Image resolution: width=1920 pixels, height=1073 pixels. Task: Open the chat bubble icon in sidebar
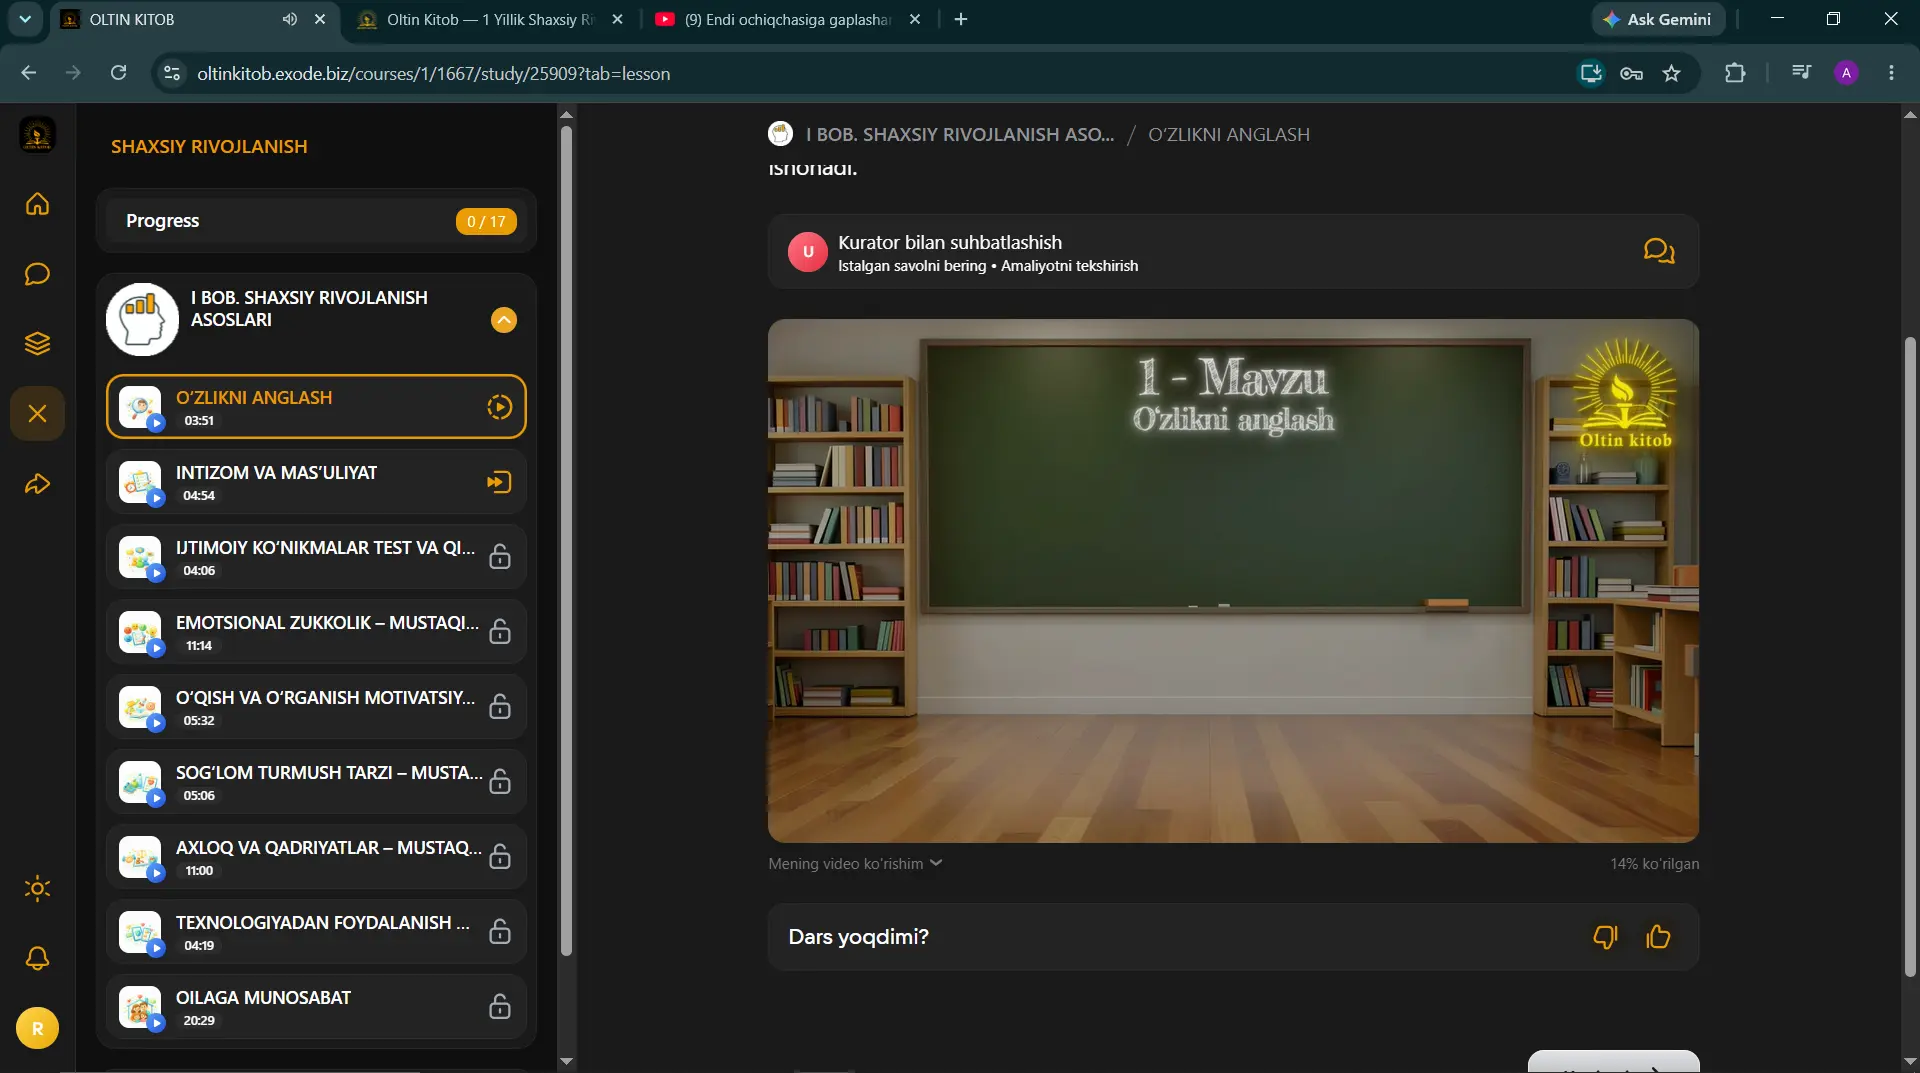pos(37,274)
